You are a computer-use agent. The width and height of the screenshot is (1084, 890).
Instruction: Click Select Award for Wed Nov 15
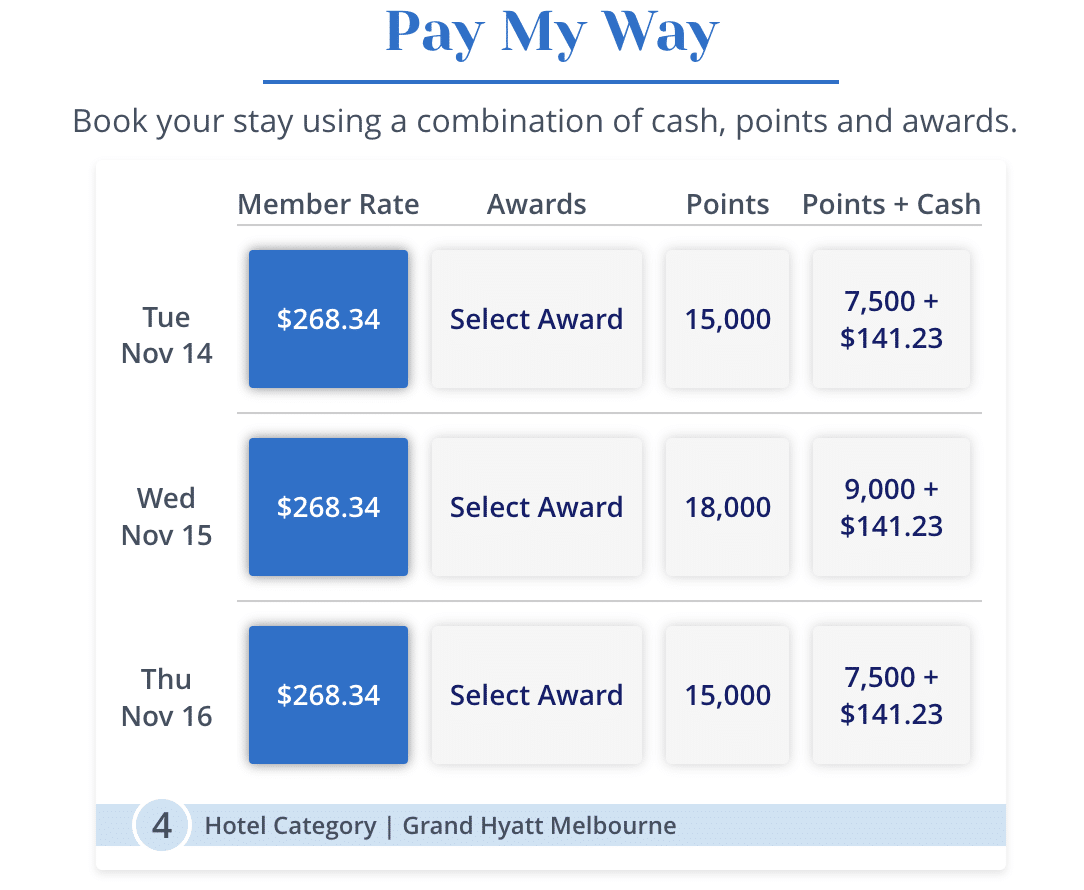[x=536, y=507]
